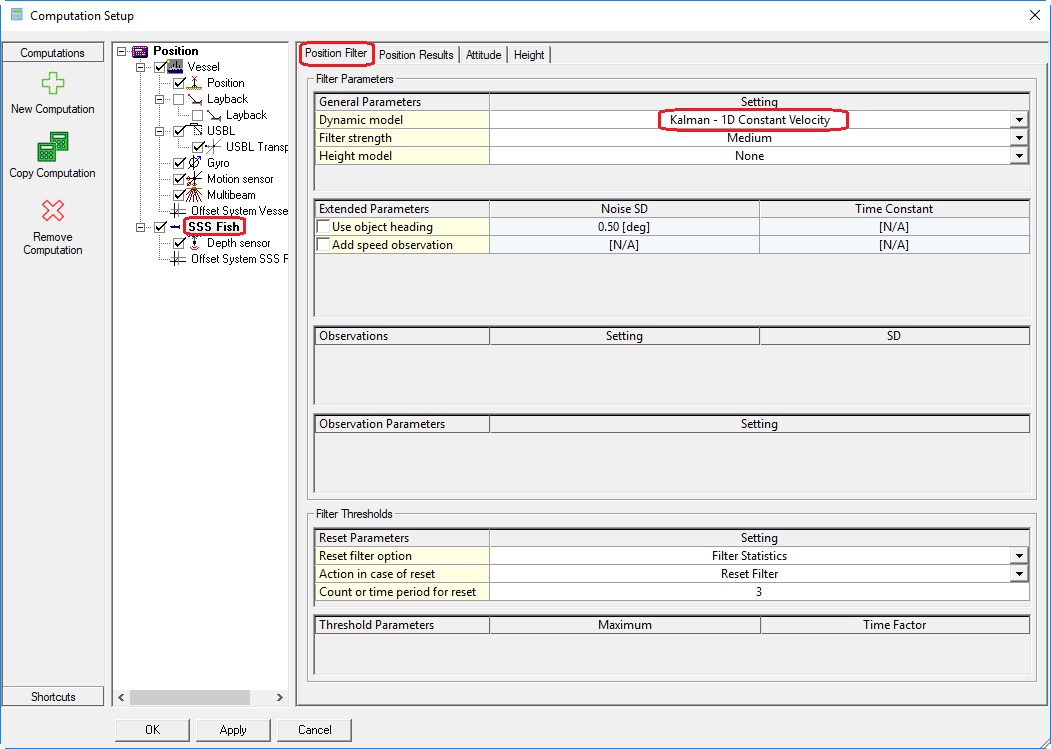Select the Multibeam sensor icon
The width and height of the screenshot is (1051, 749).
[x=195, y=195]
